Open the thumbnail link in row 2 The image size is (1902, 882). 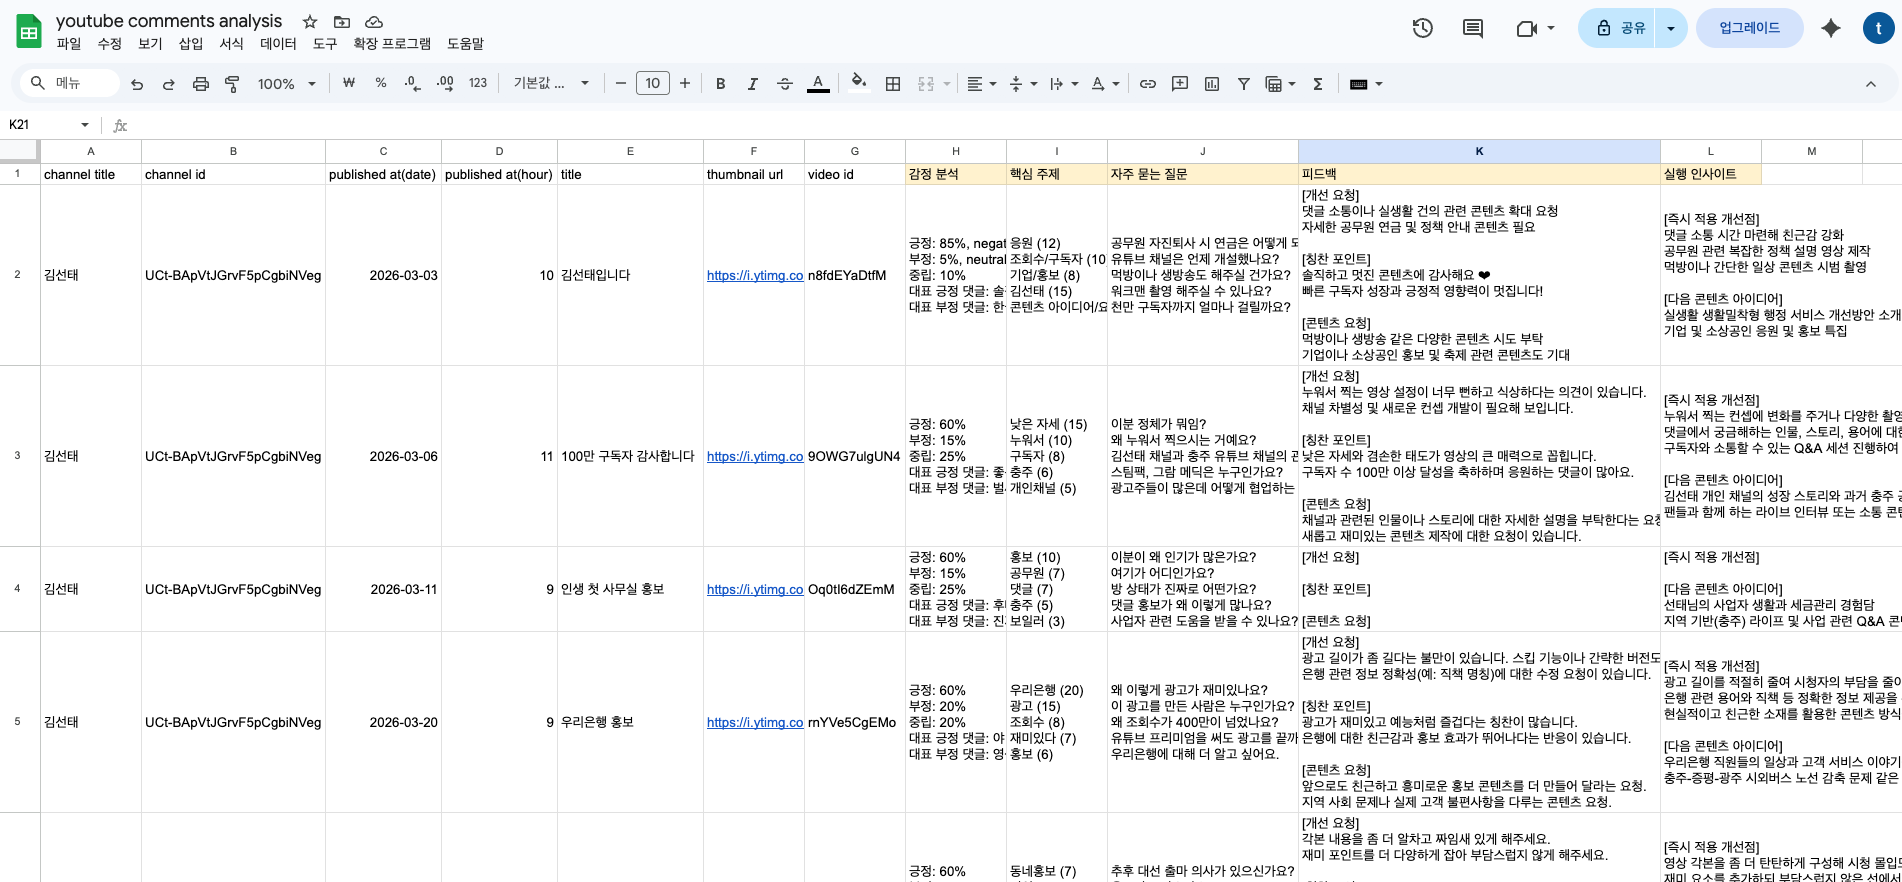[x=754, y=275]
